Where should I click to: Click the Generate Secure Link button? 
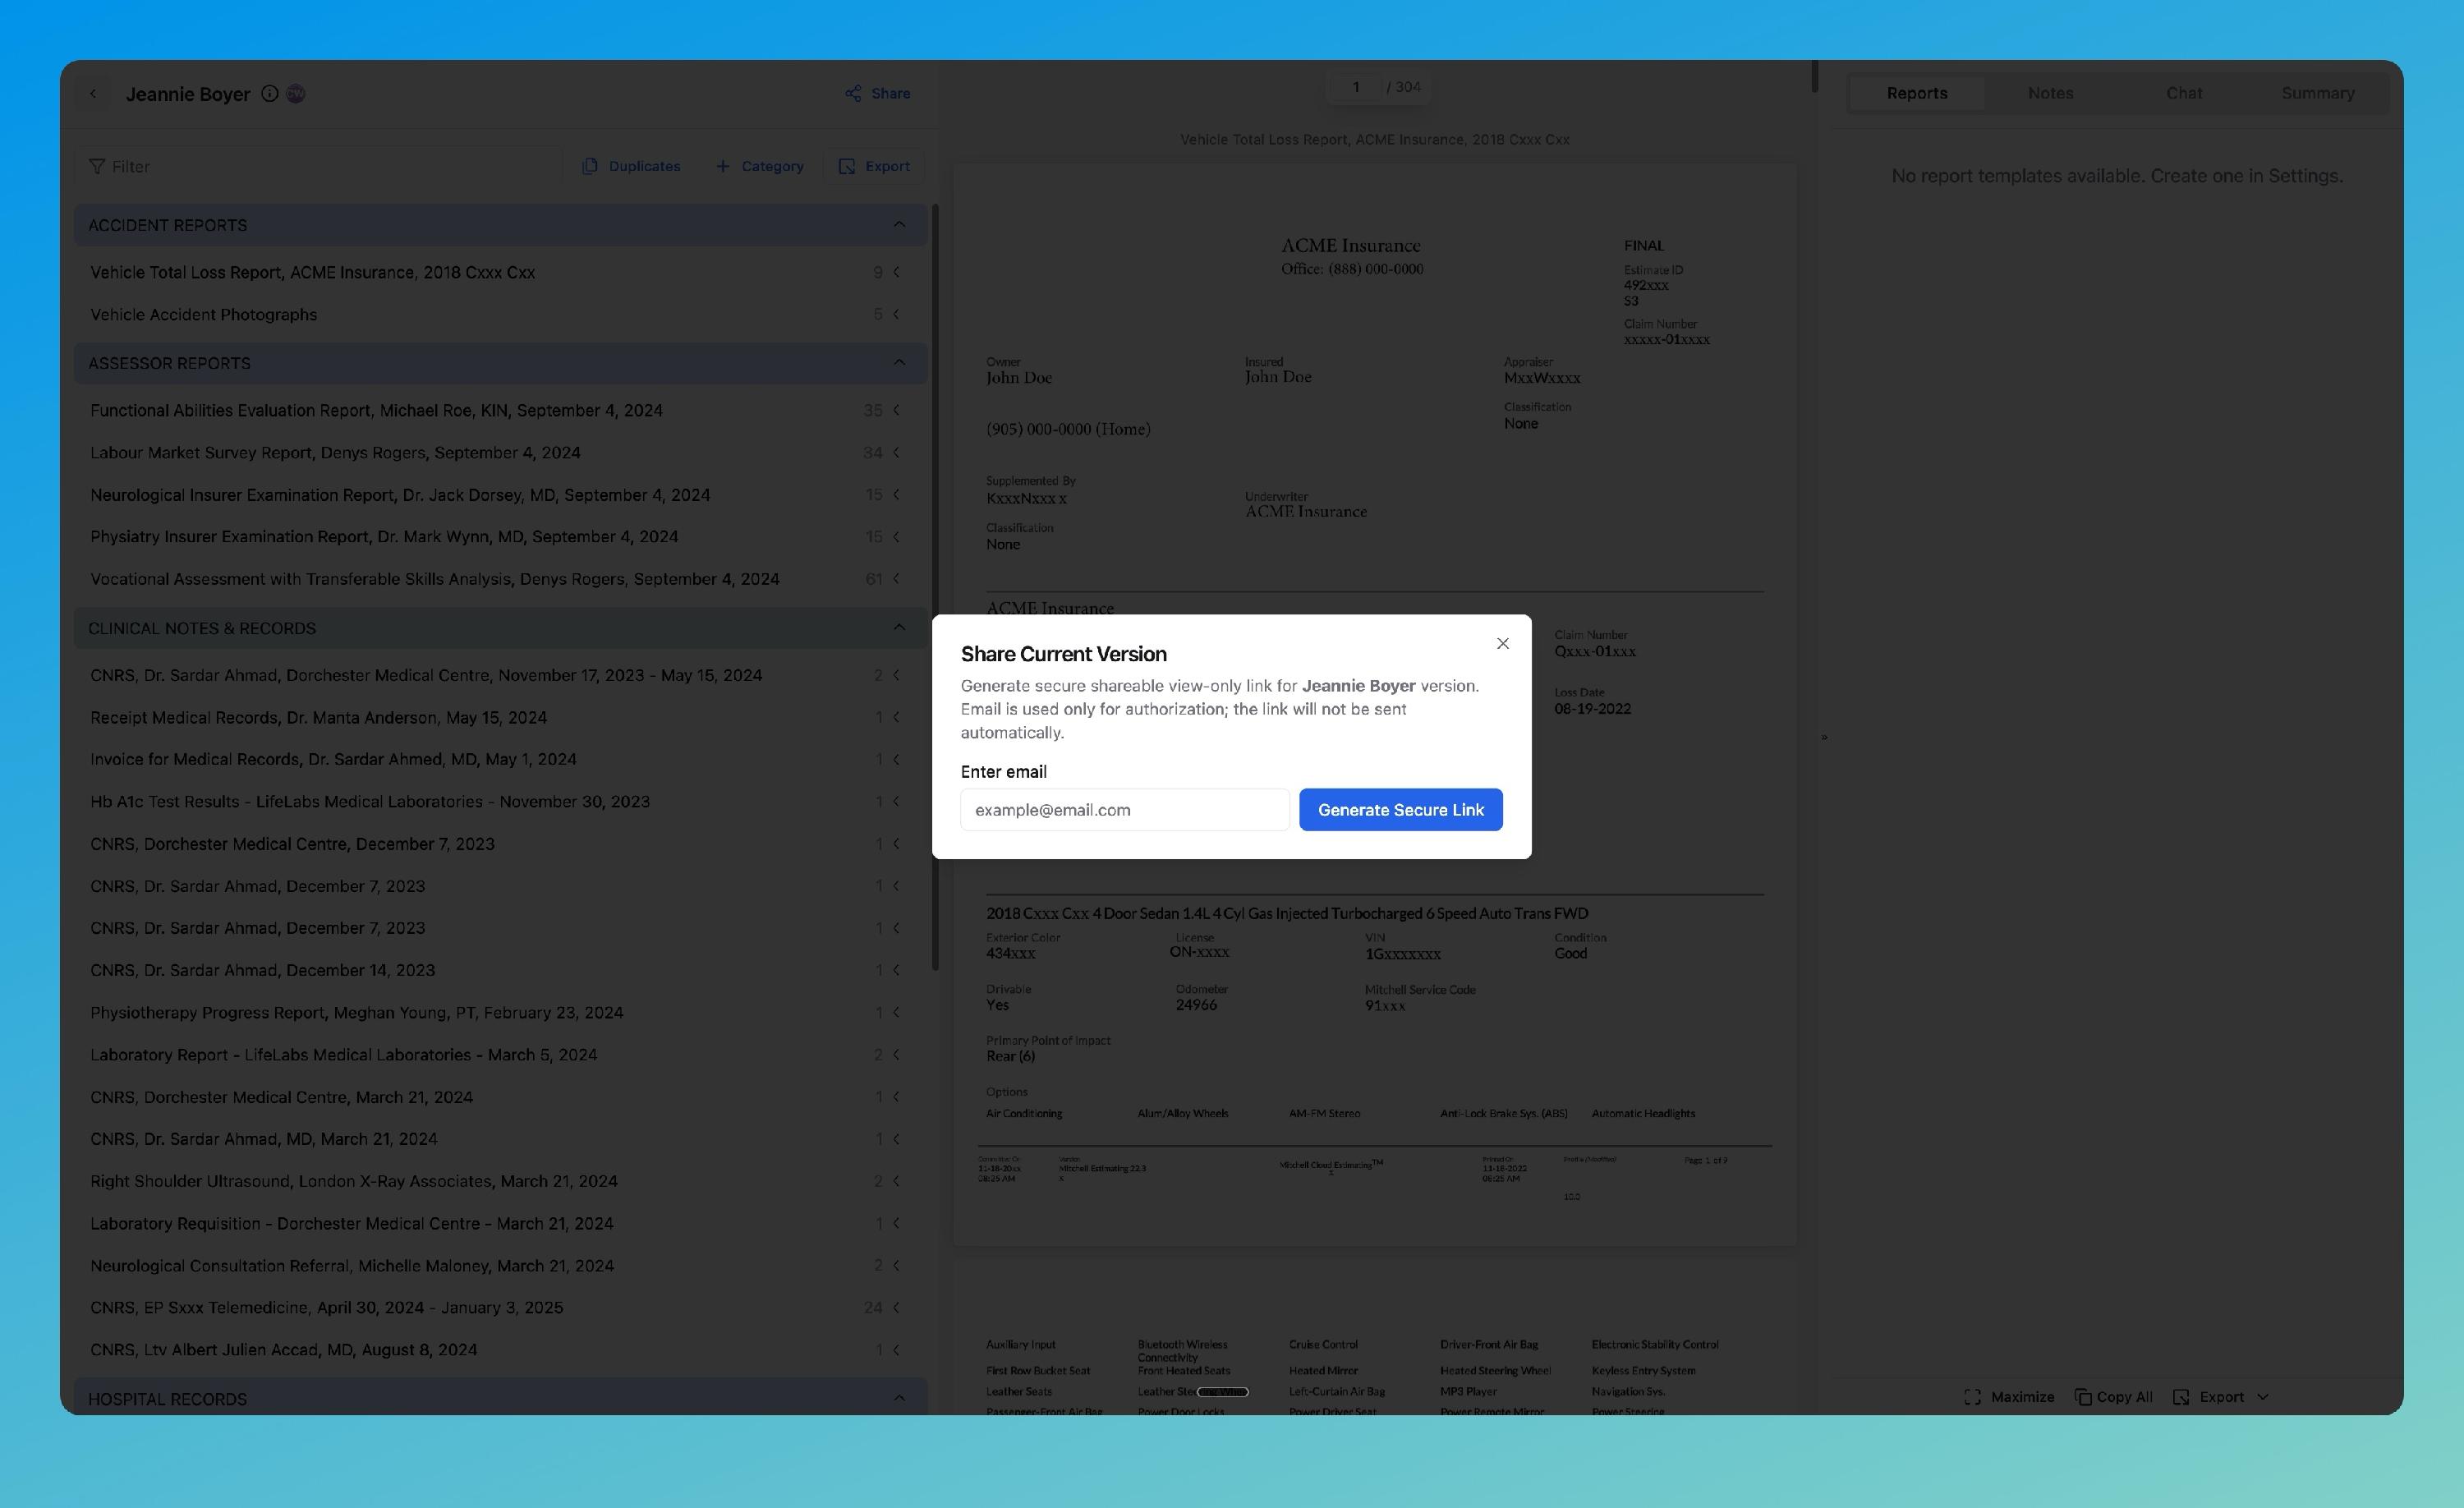1400,809
